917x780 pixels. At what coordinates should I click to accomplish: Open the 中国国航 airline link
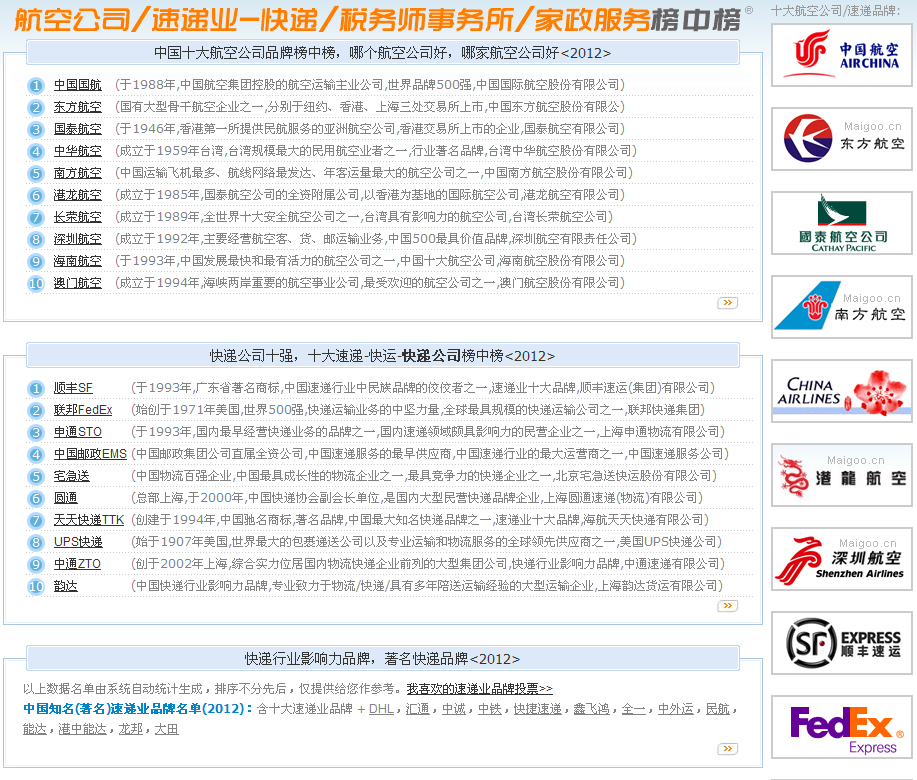77,85
